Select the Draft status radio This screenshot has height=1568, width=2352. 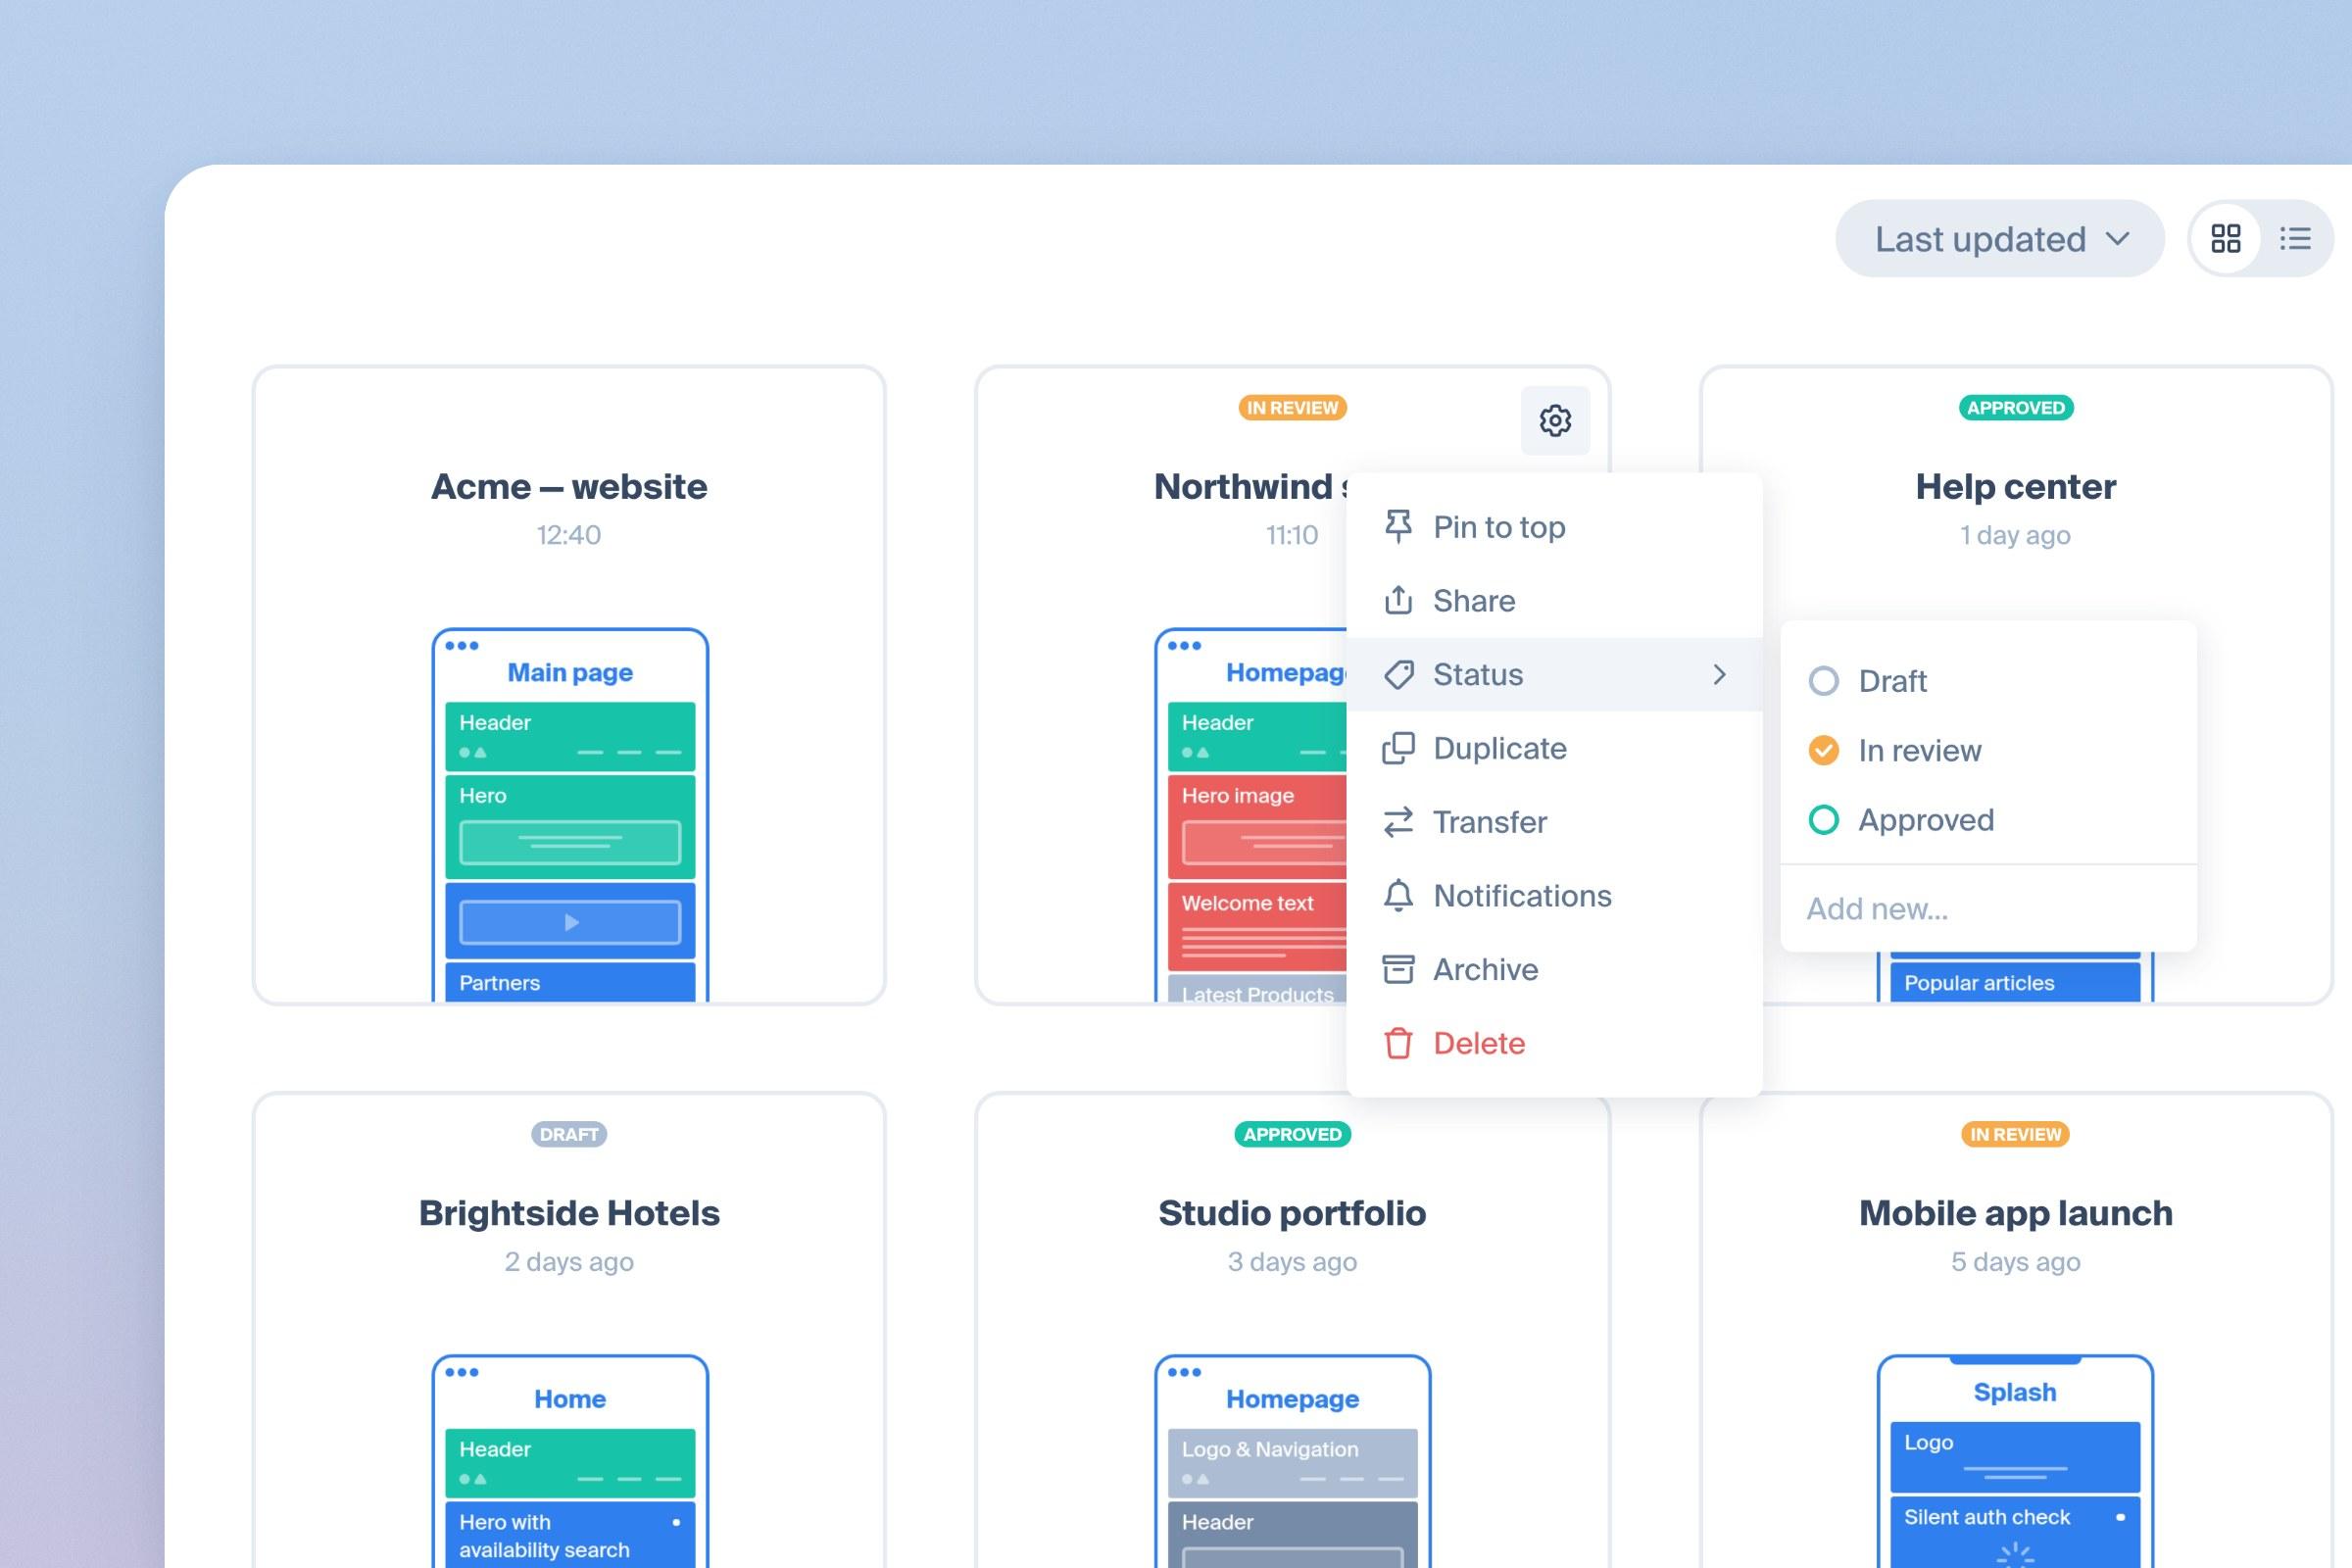pyautogui.click(x=1824, y=681)
